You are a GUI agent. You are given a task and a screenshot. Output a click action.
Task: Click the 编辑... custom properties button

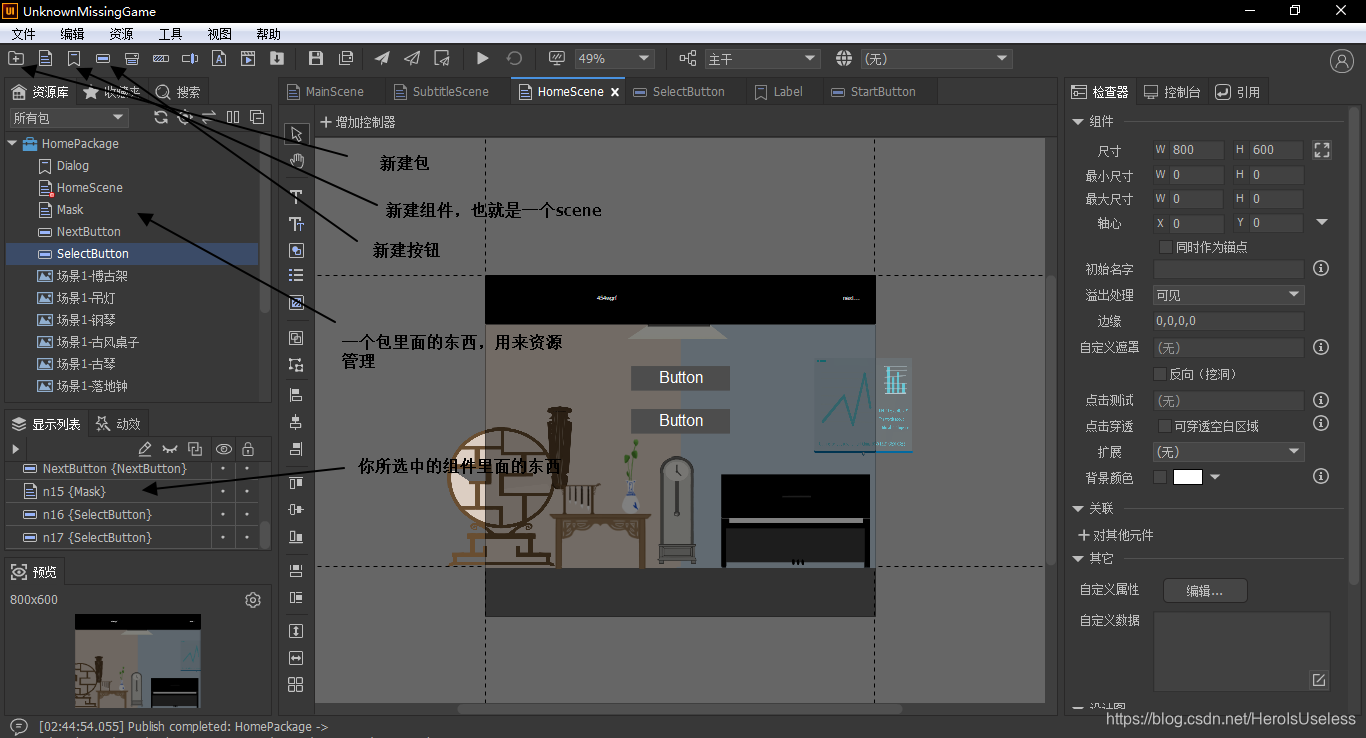(x=1204, y=590)
